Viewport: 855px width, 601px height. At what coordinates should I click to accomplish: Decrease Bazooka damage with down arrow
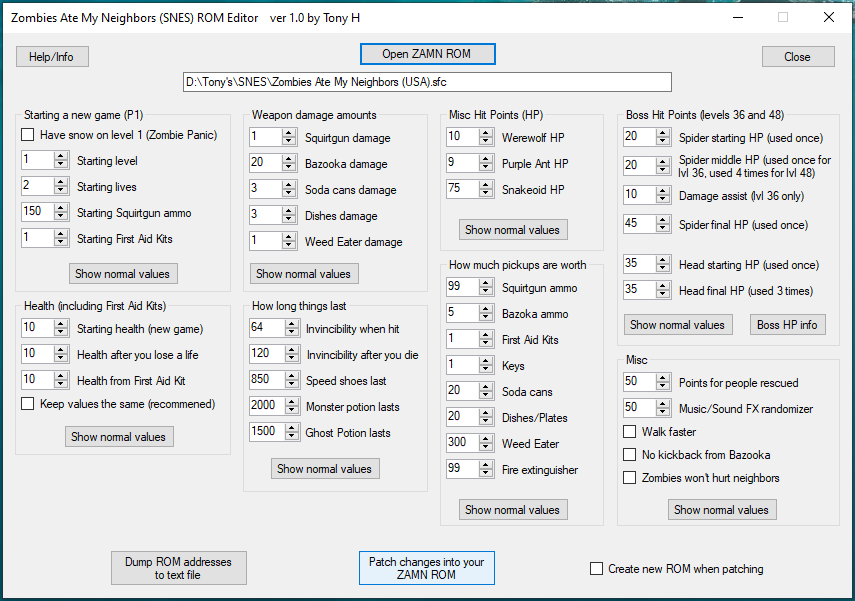point(290,167)
